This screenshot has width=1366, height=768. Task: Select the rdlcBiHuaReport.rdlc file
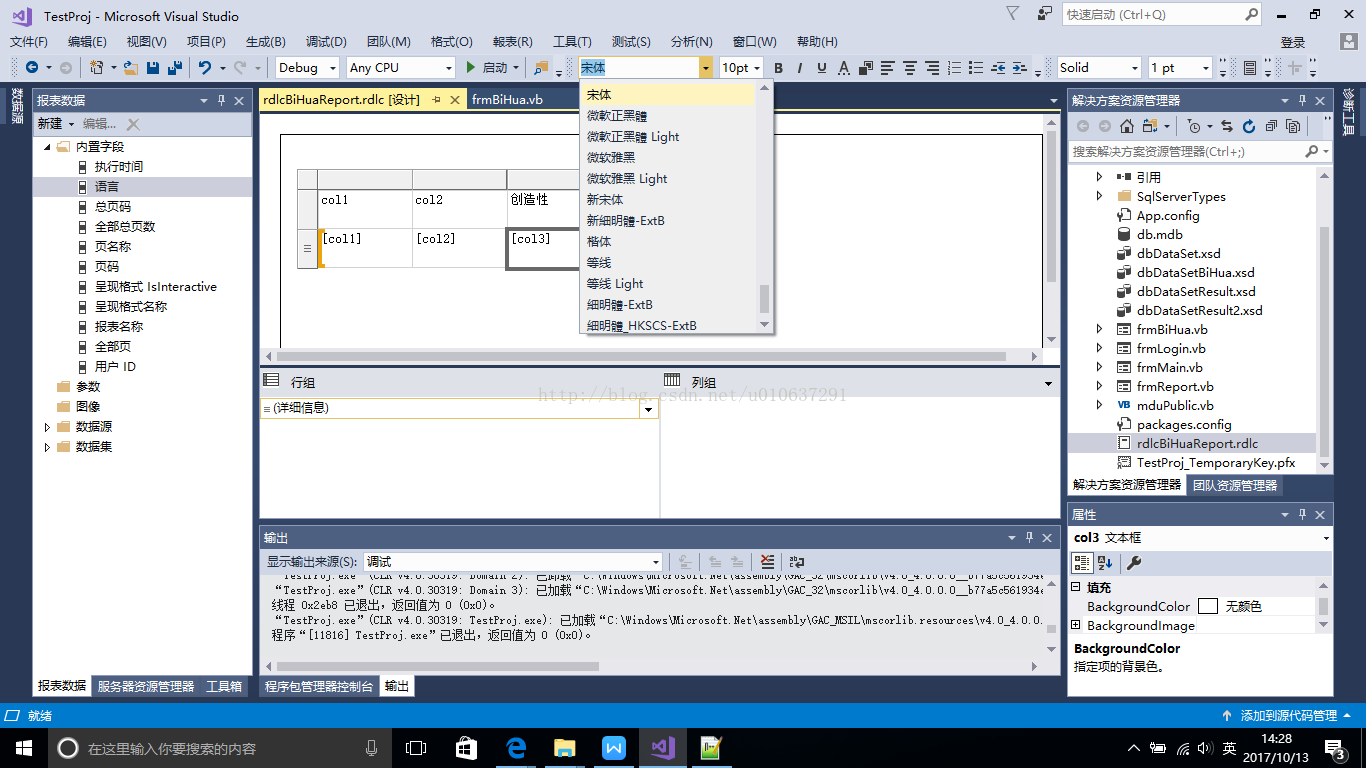click(x=1196, y=443)
